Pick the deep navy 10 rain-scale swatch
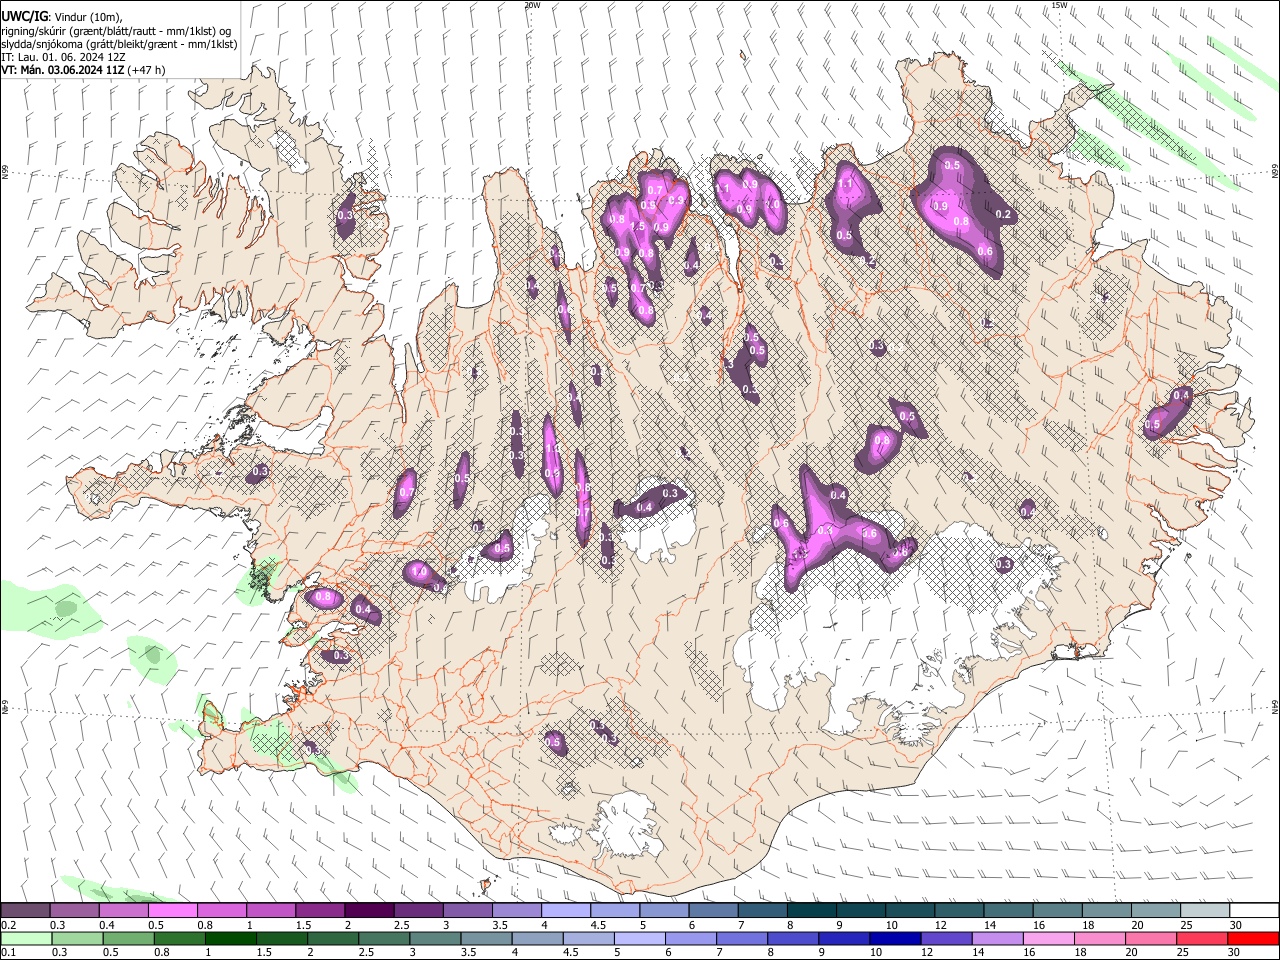The height and width of the screenshot is (960, 1280). coord(894,938)
